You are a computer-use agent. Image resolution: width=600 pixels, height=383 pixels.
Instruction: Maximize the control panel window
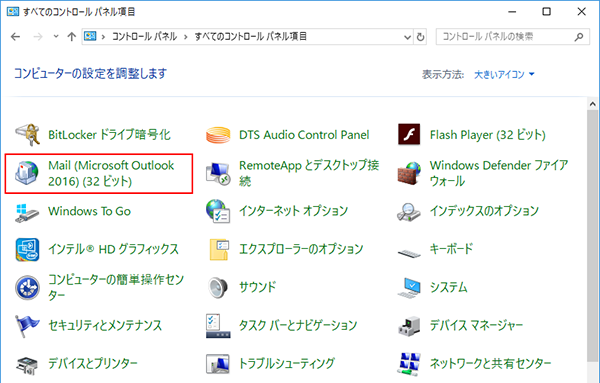pyautogui.click(x=546, y=11)
